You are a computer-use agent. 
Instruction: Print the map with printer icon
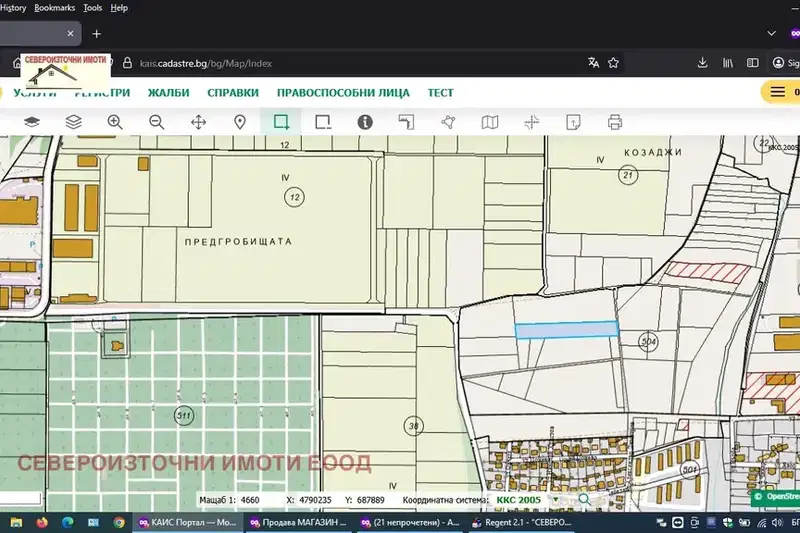(615, 122)
